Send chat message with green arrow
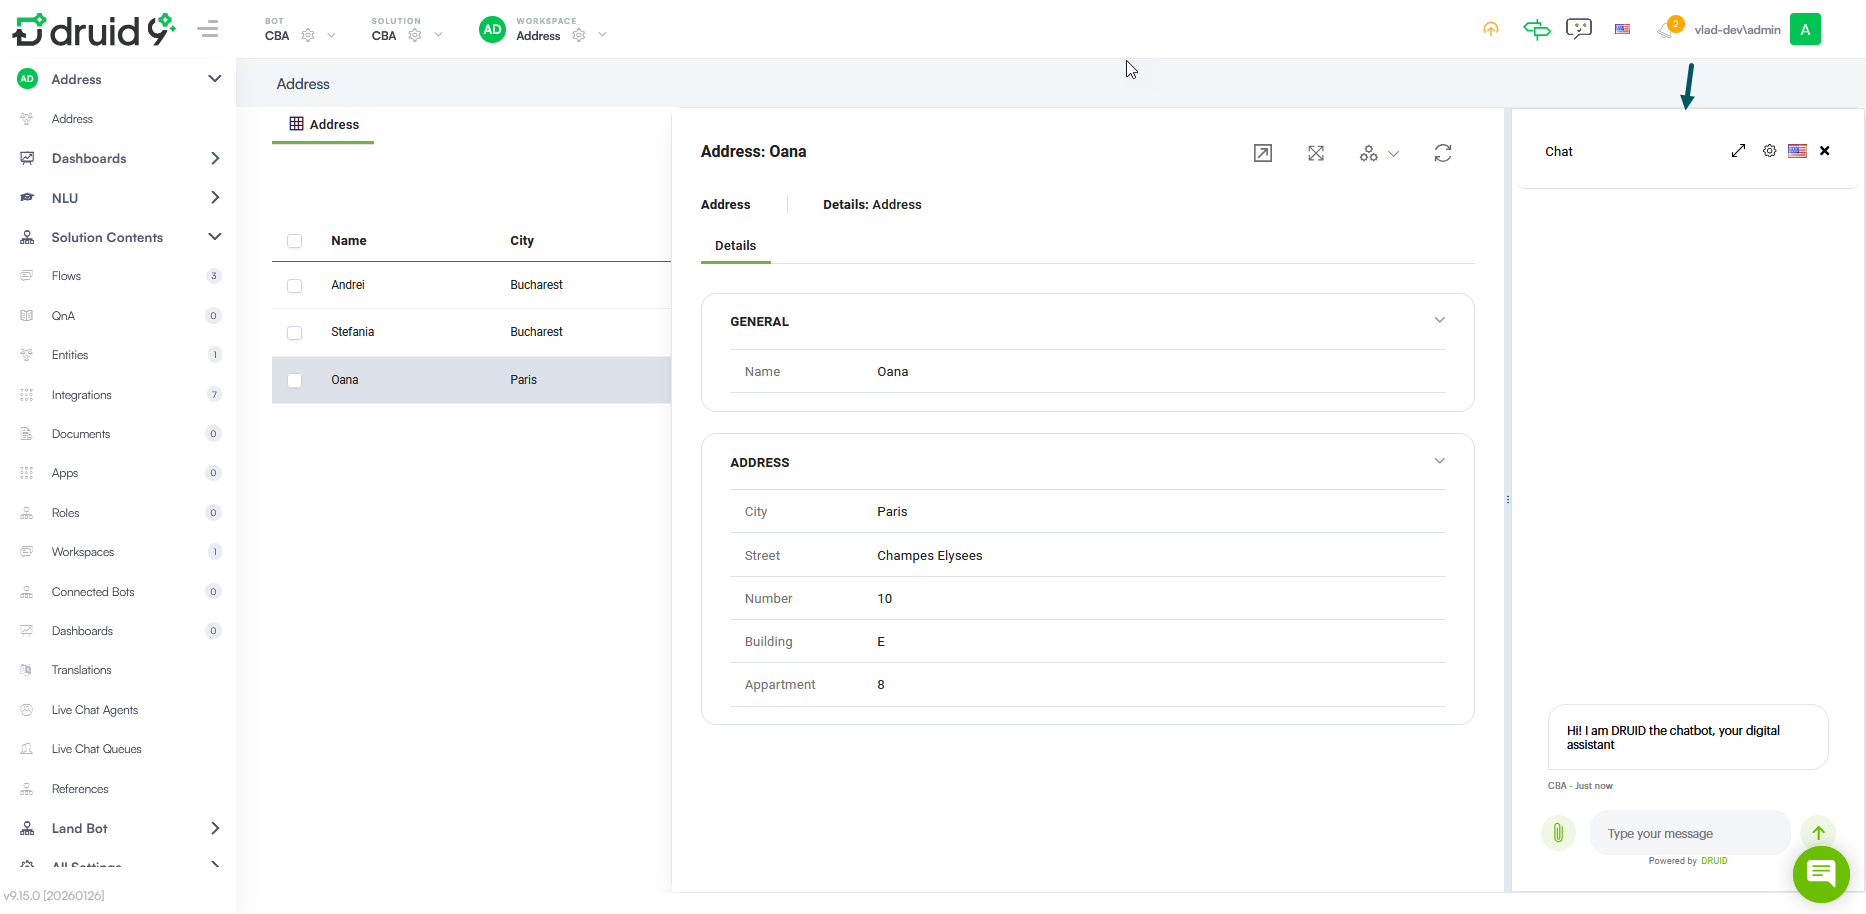The height and width of the screenshot is (914, 1866). coord(1818,832)
